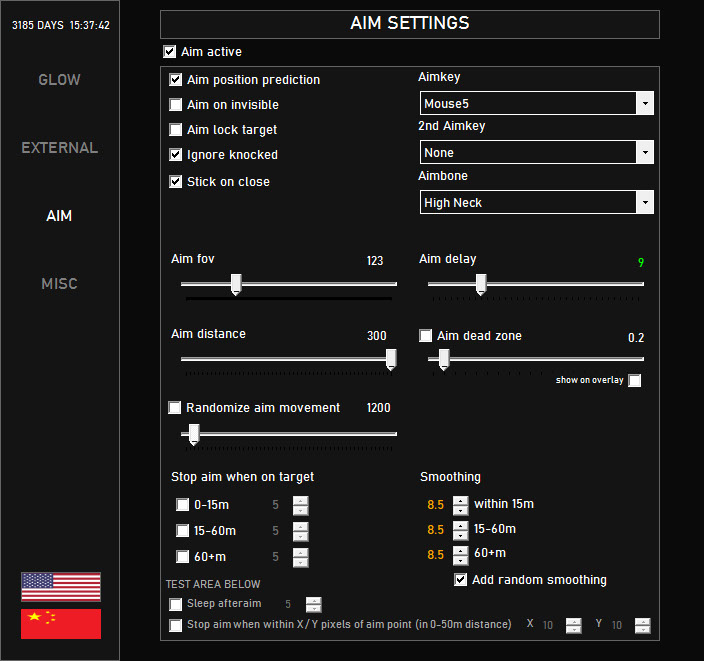The image size is (704, 661).
Task: Enable show on overlay checkbox
Action: pos(635,380)
